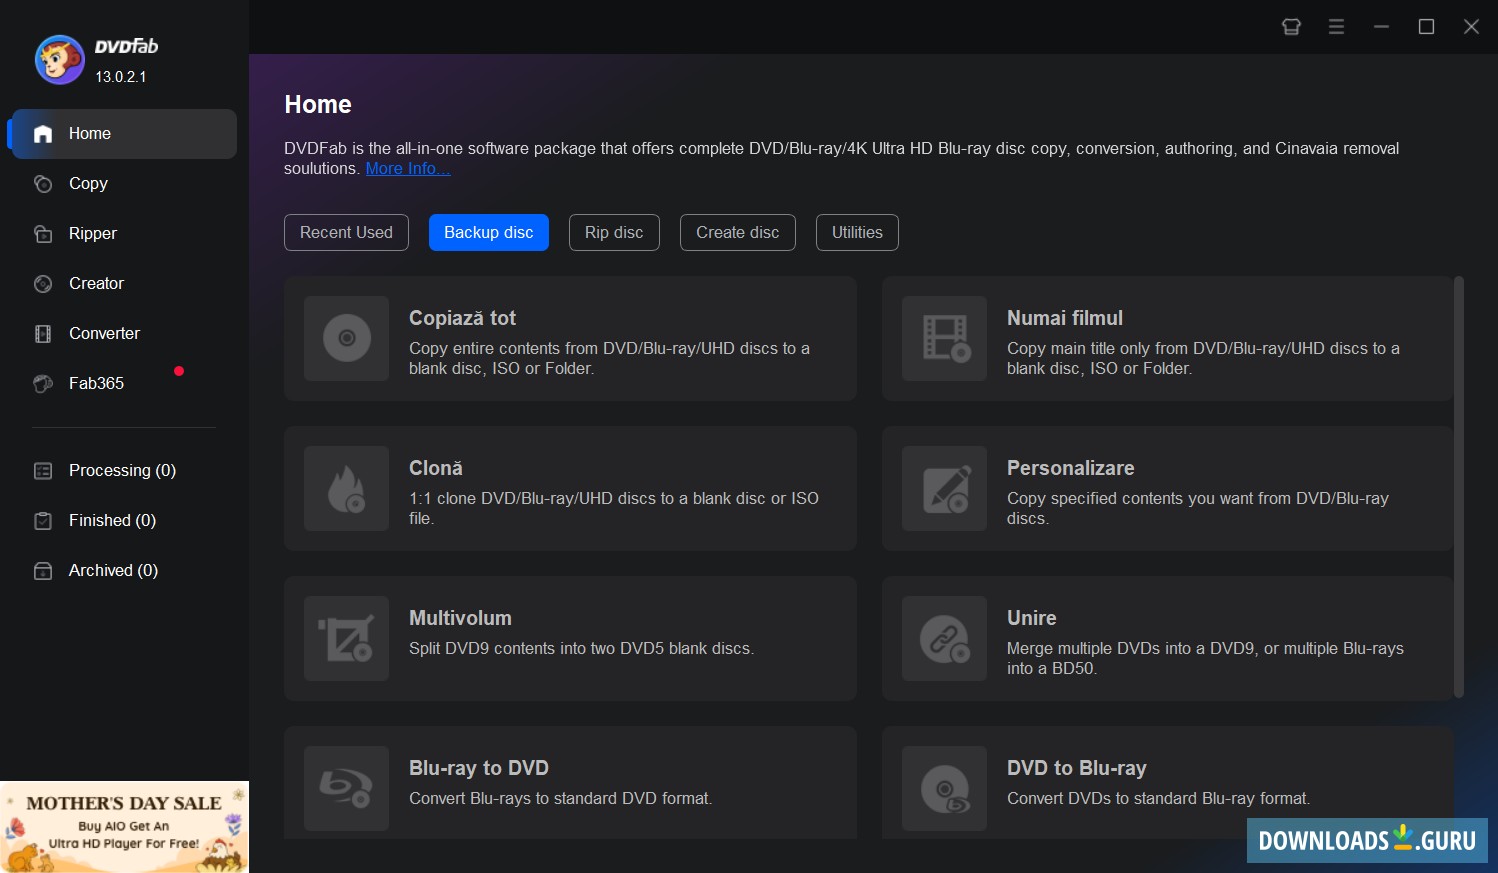The width and height of the screenshot is (1498, 873).
Task: View the Recent Used category
Action: coord(346,232)
